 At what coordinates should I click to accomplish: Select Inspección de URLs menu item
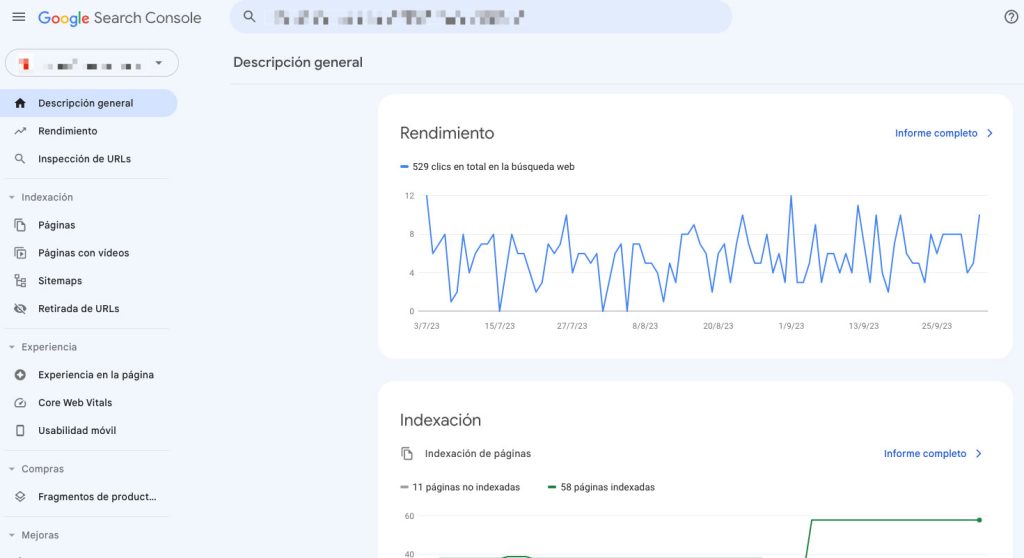point(84,159)
